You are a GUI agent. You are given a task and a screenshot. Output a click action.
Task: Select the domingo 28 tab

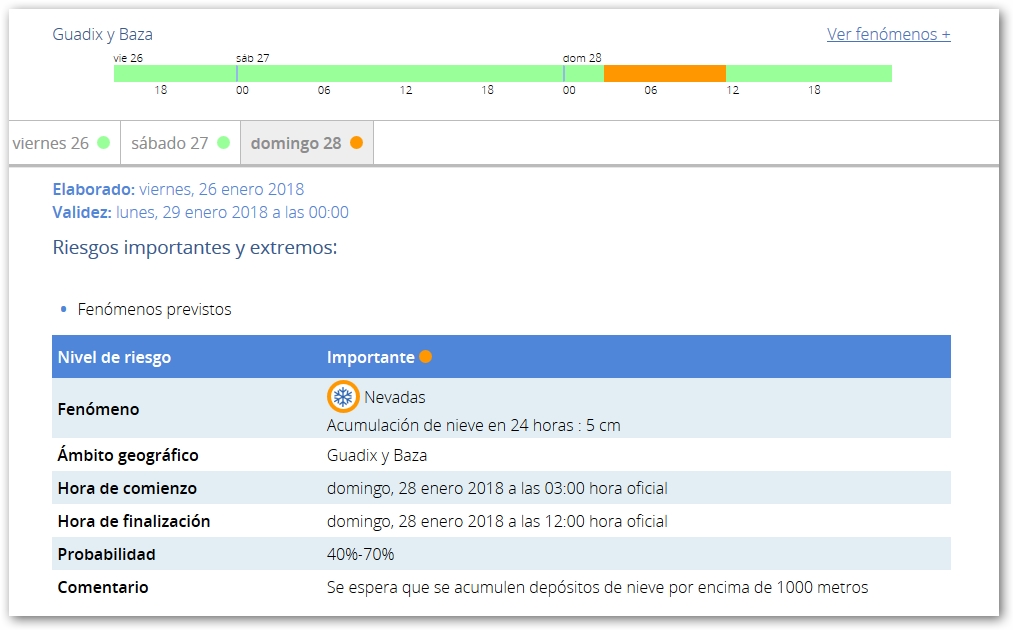coord(296,143)
